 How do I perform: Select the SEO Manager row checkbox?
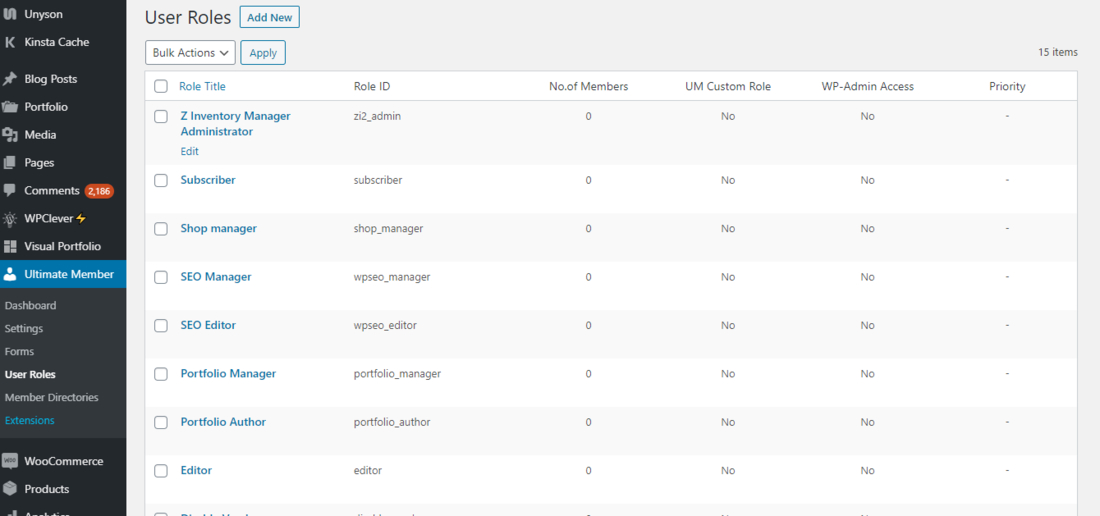(x=161, y=277)
